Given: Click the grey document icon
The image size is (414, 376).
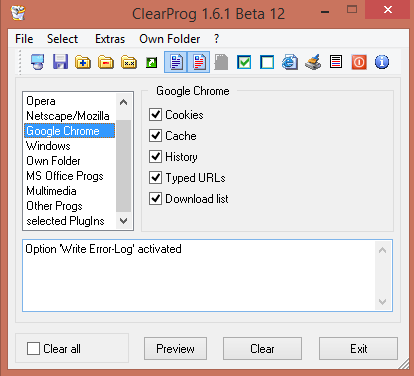Looking at the screenshot, I should [221, 62].
